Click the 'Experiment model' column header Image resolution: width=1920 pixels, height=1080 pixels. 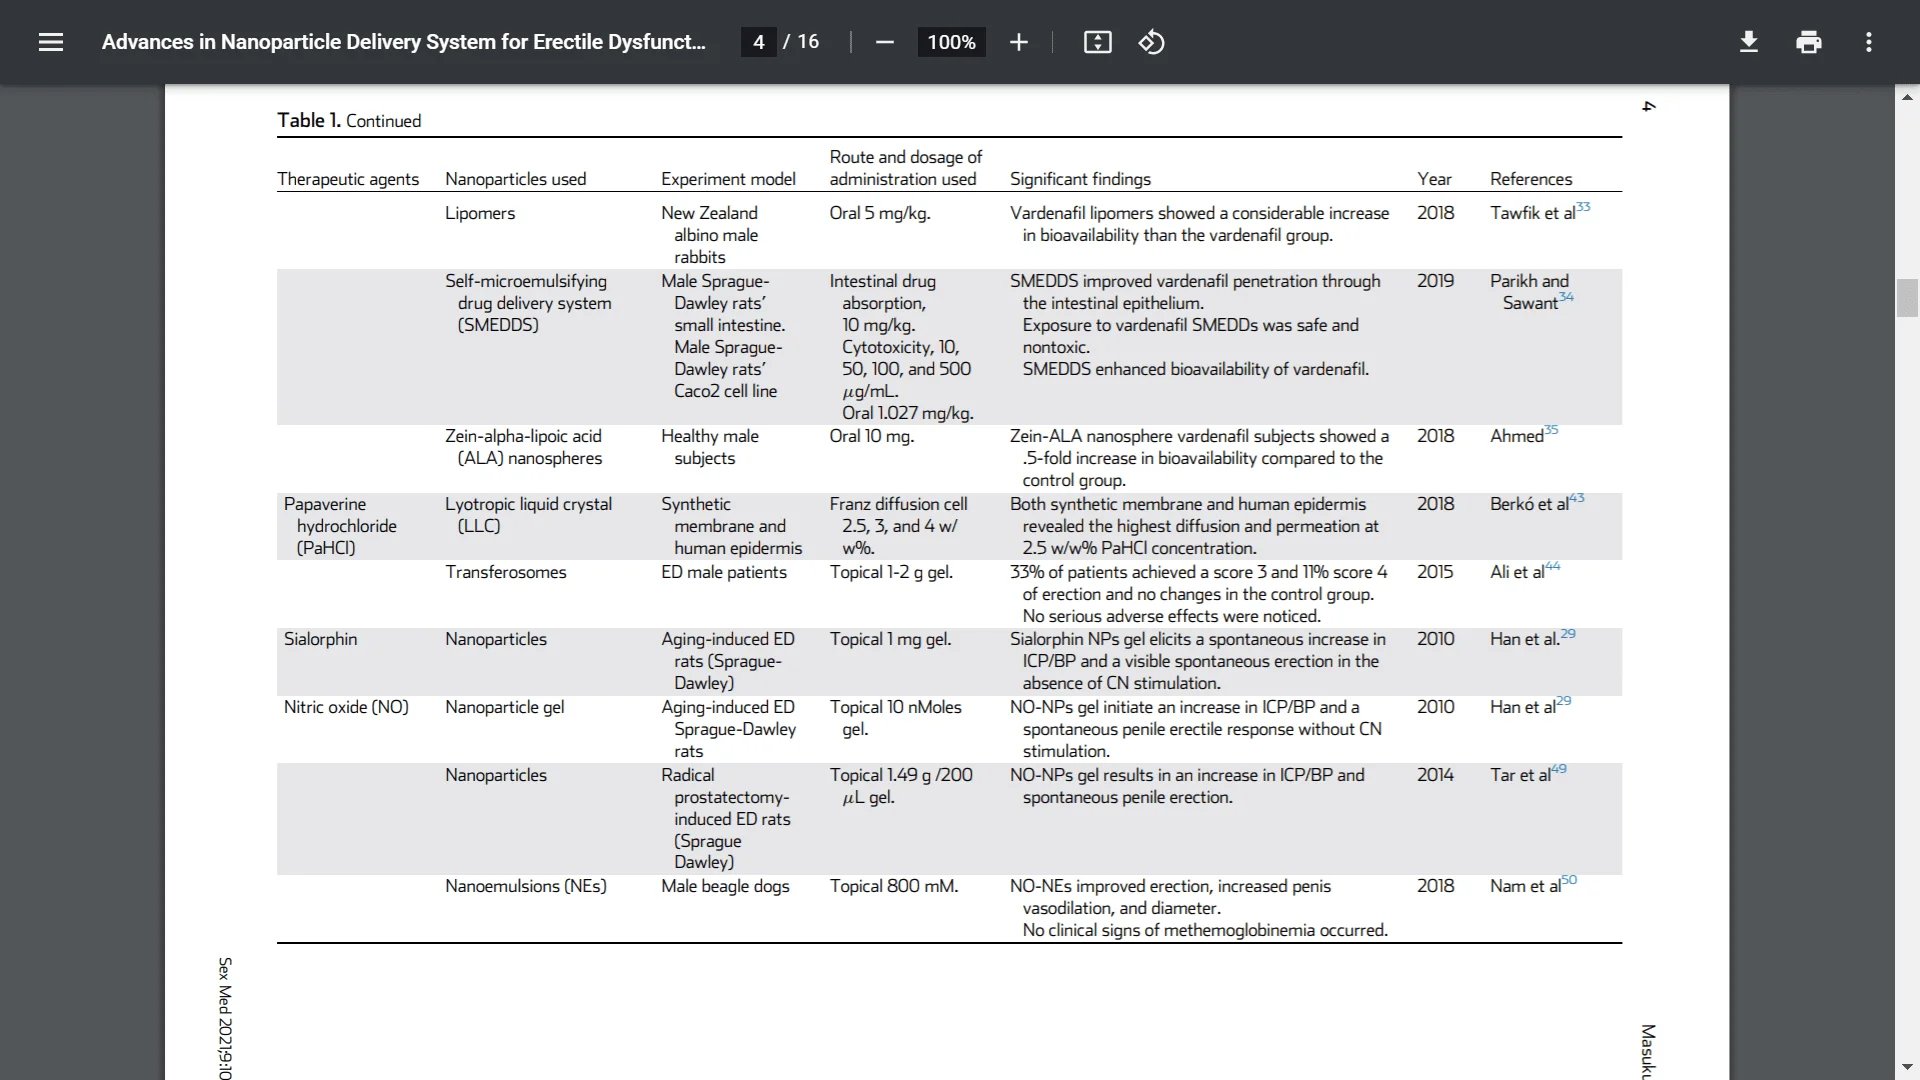coord(728,179)
